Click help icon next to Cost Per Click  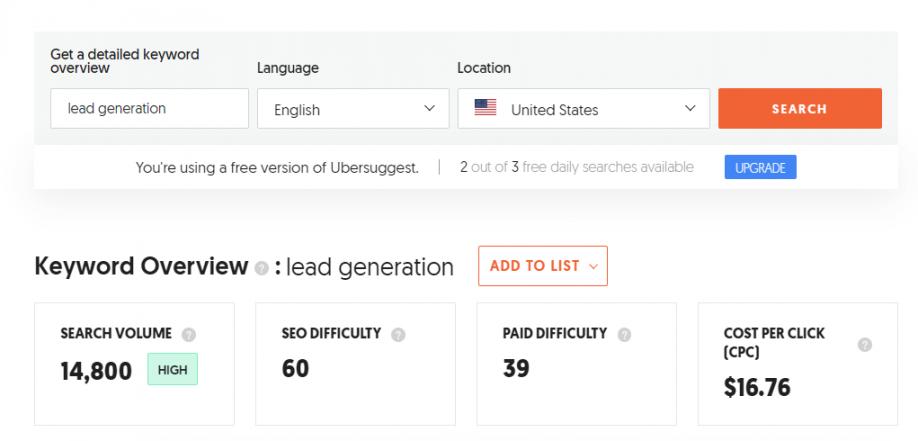[865, 344]
